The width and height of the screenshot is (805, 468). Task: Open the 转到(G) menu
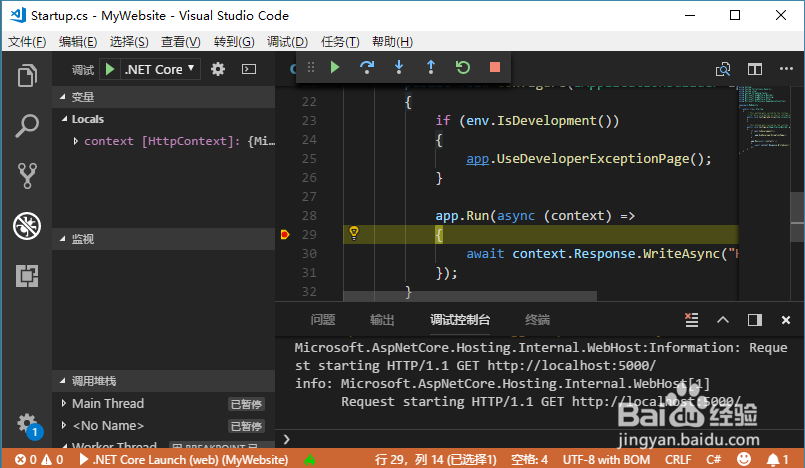pos(234,42)
